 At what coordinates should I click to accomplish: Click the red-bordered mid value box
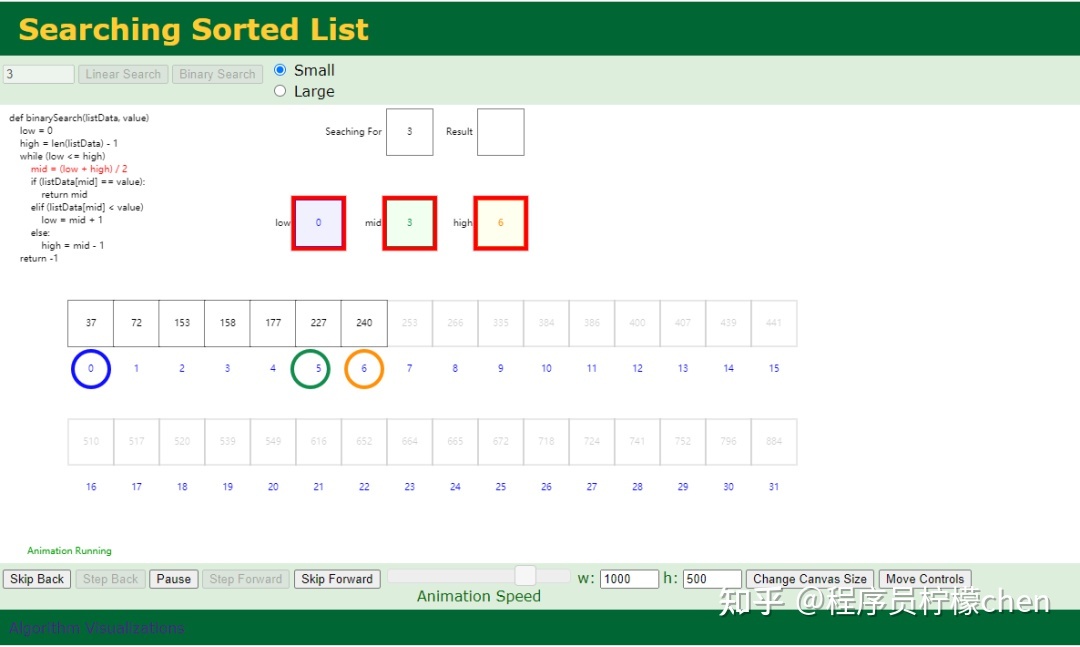tap(410, 223)
